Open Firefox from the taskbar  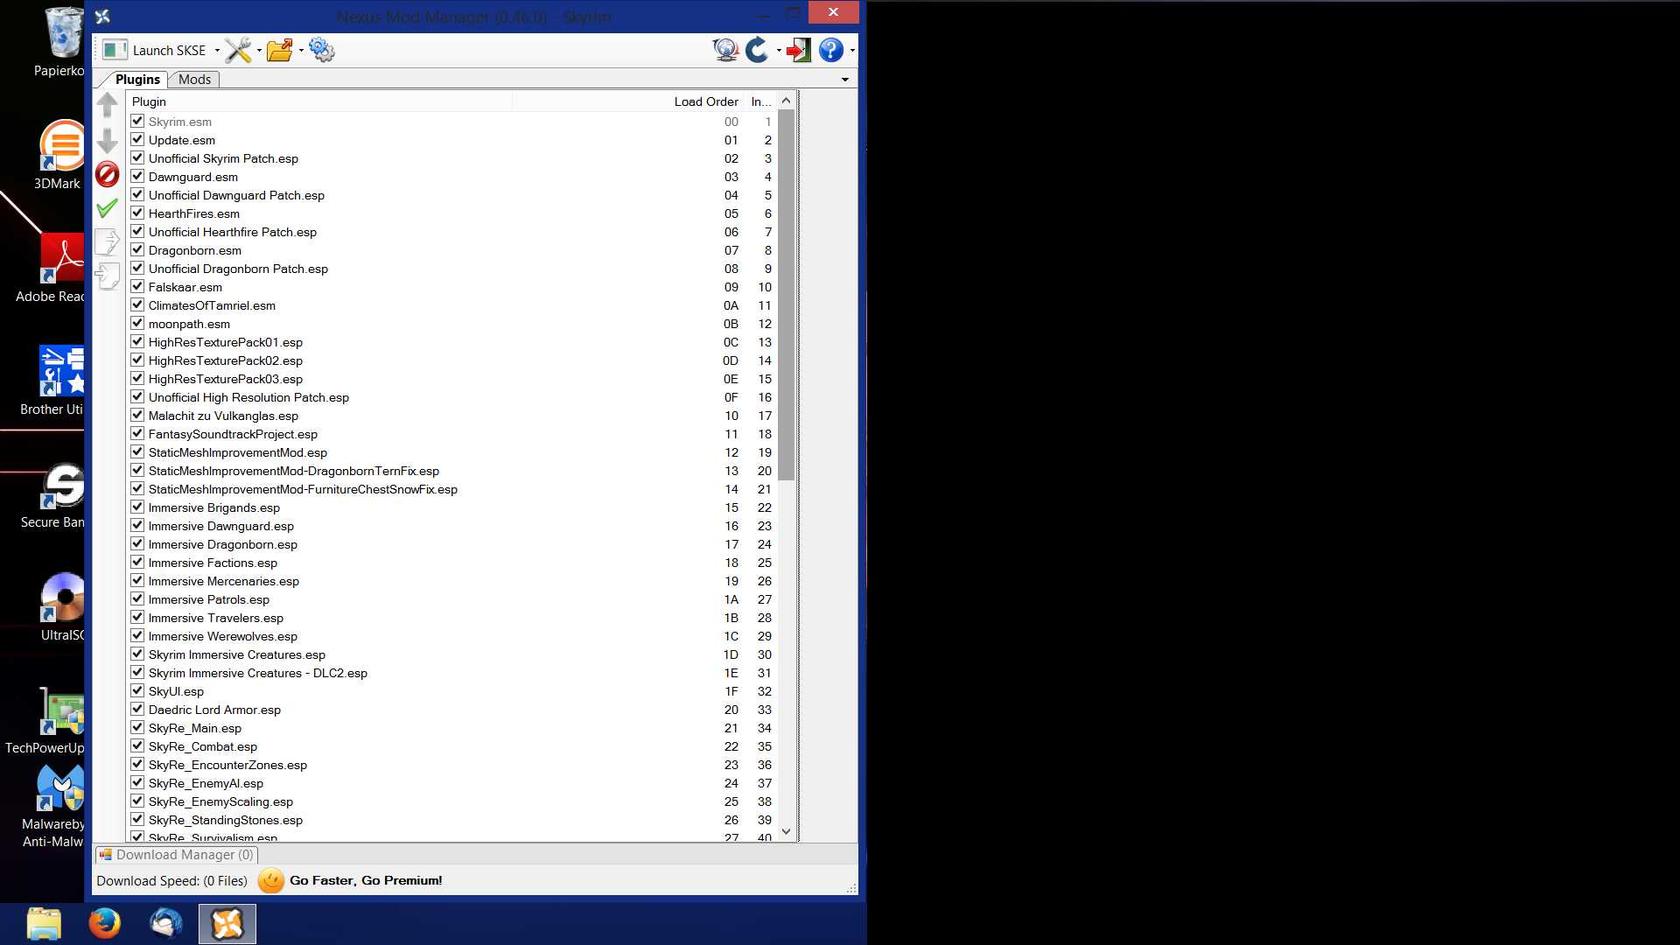[x=105, y=923]
